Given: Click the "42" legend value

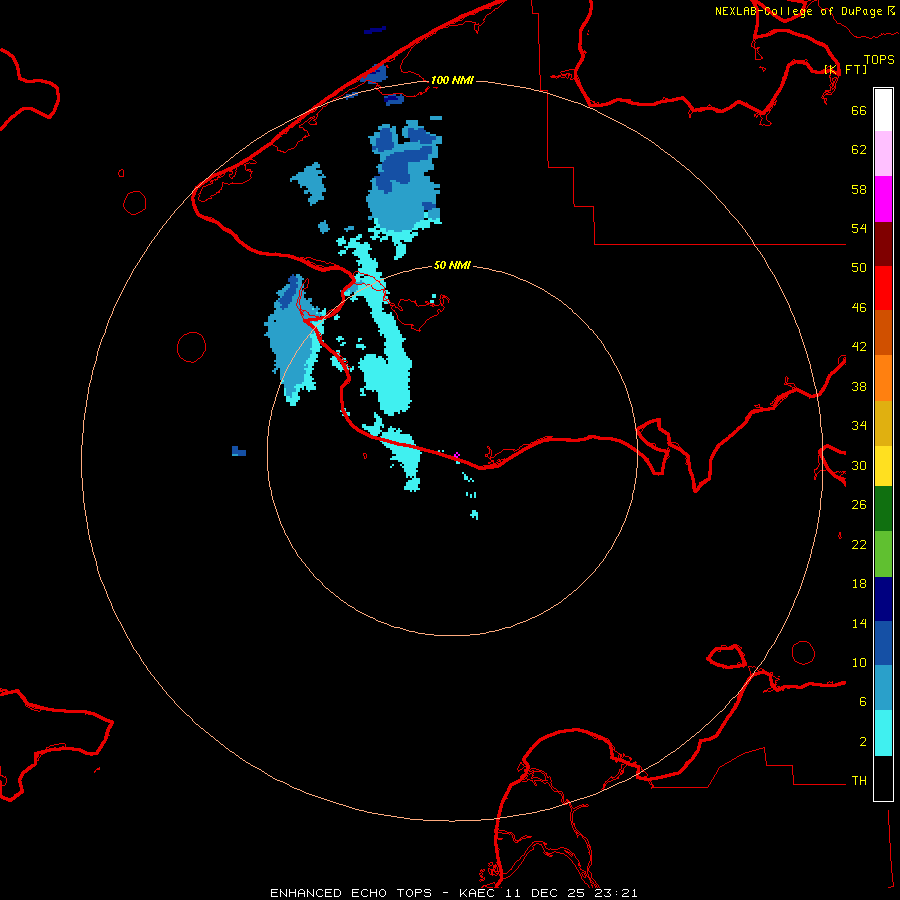Looking at the screenshot, I should click(859, 347).
